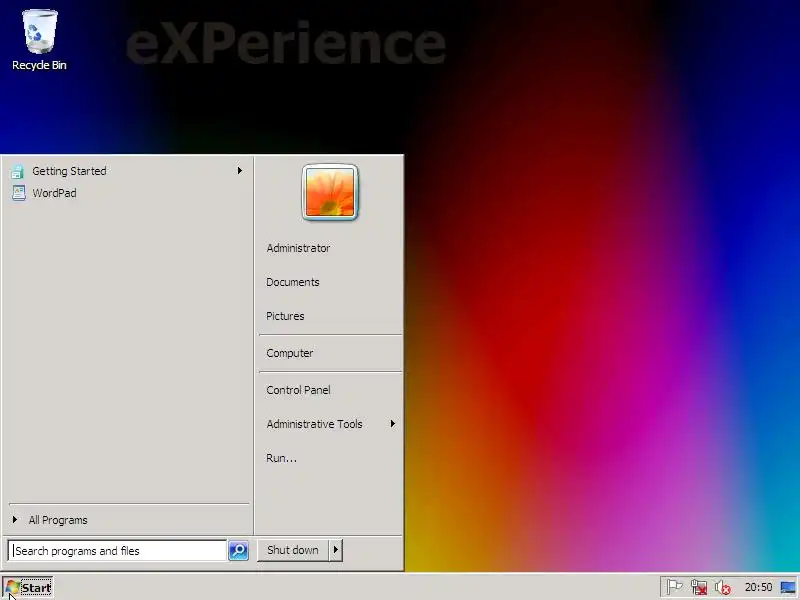The width and height of the screenshot is (800, 600).
Task: Click the 20:50 taskbar clock
Action: pos(758,587)
